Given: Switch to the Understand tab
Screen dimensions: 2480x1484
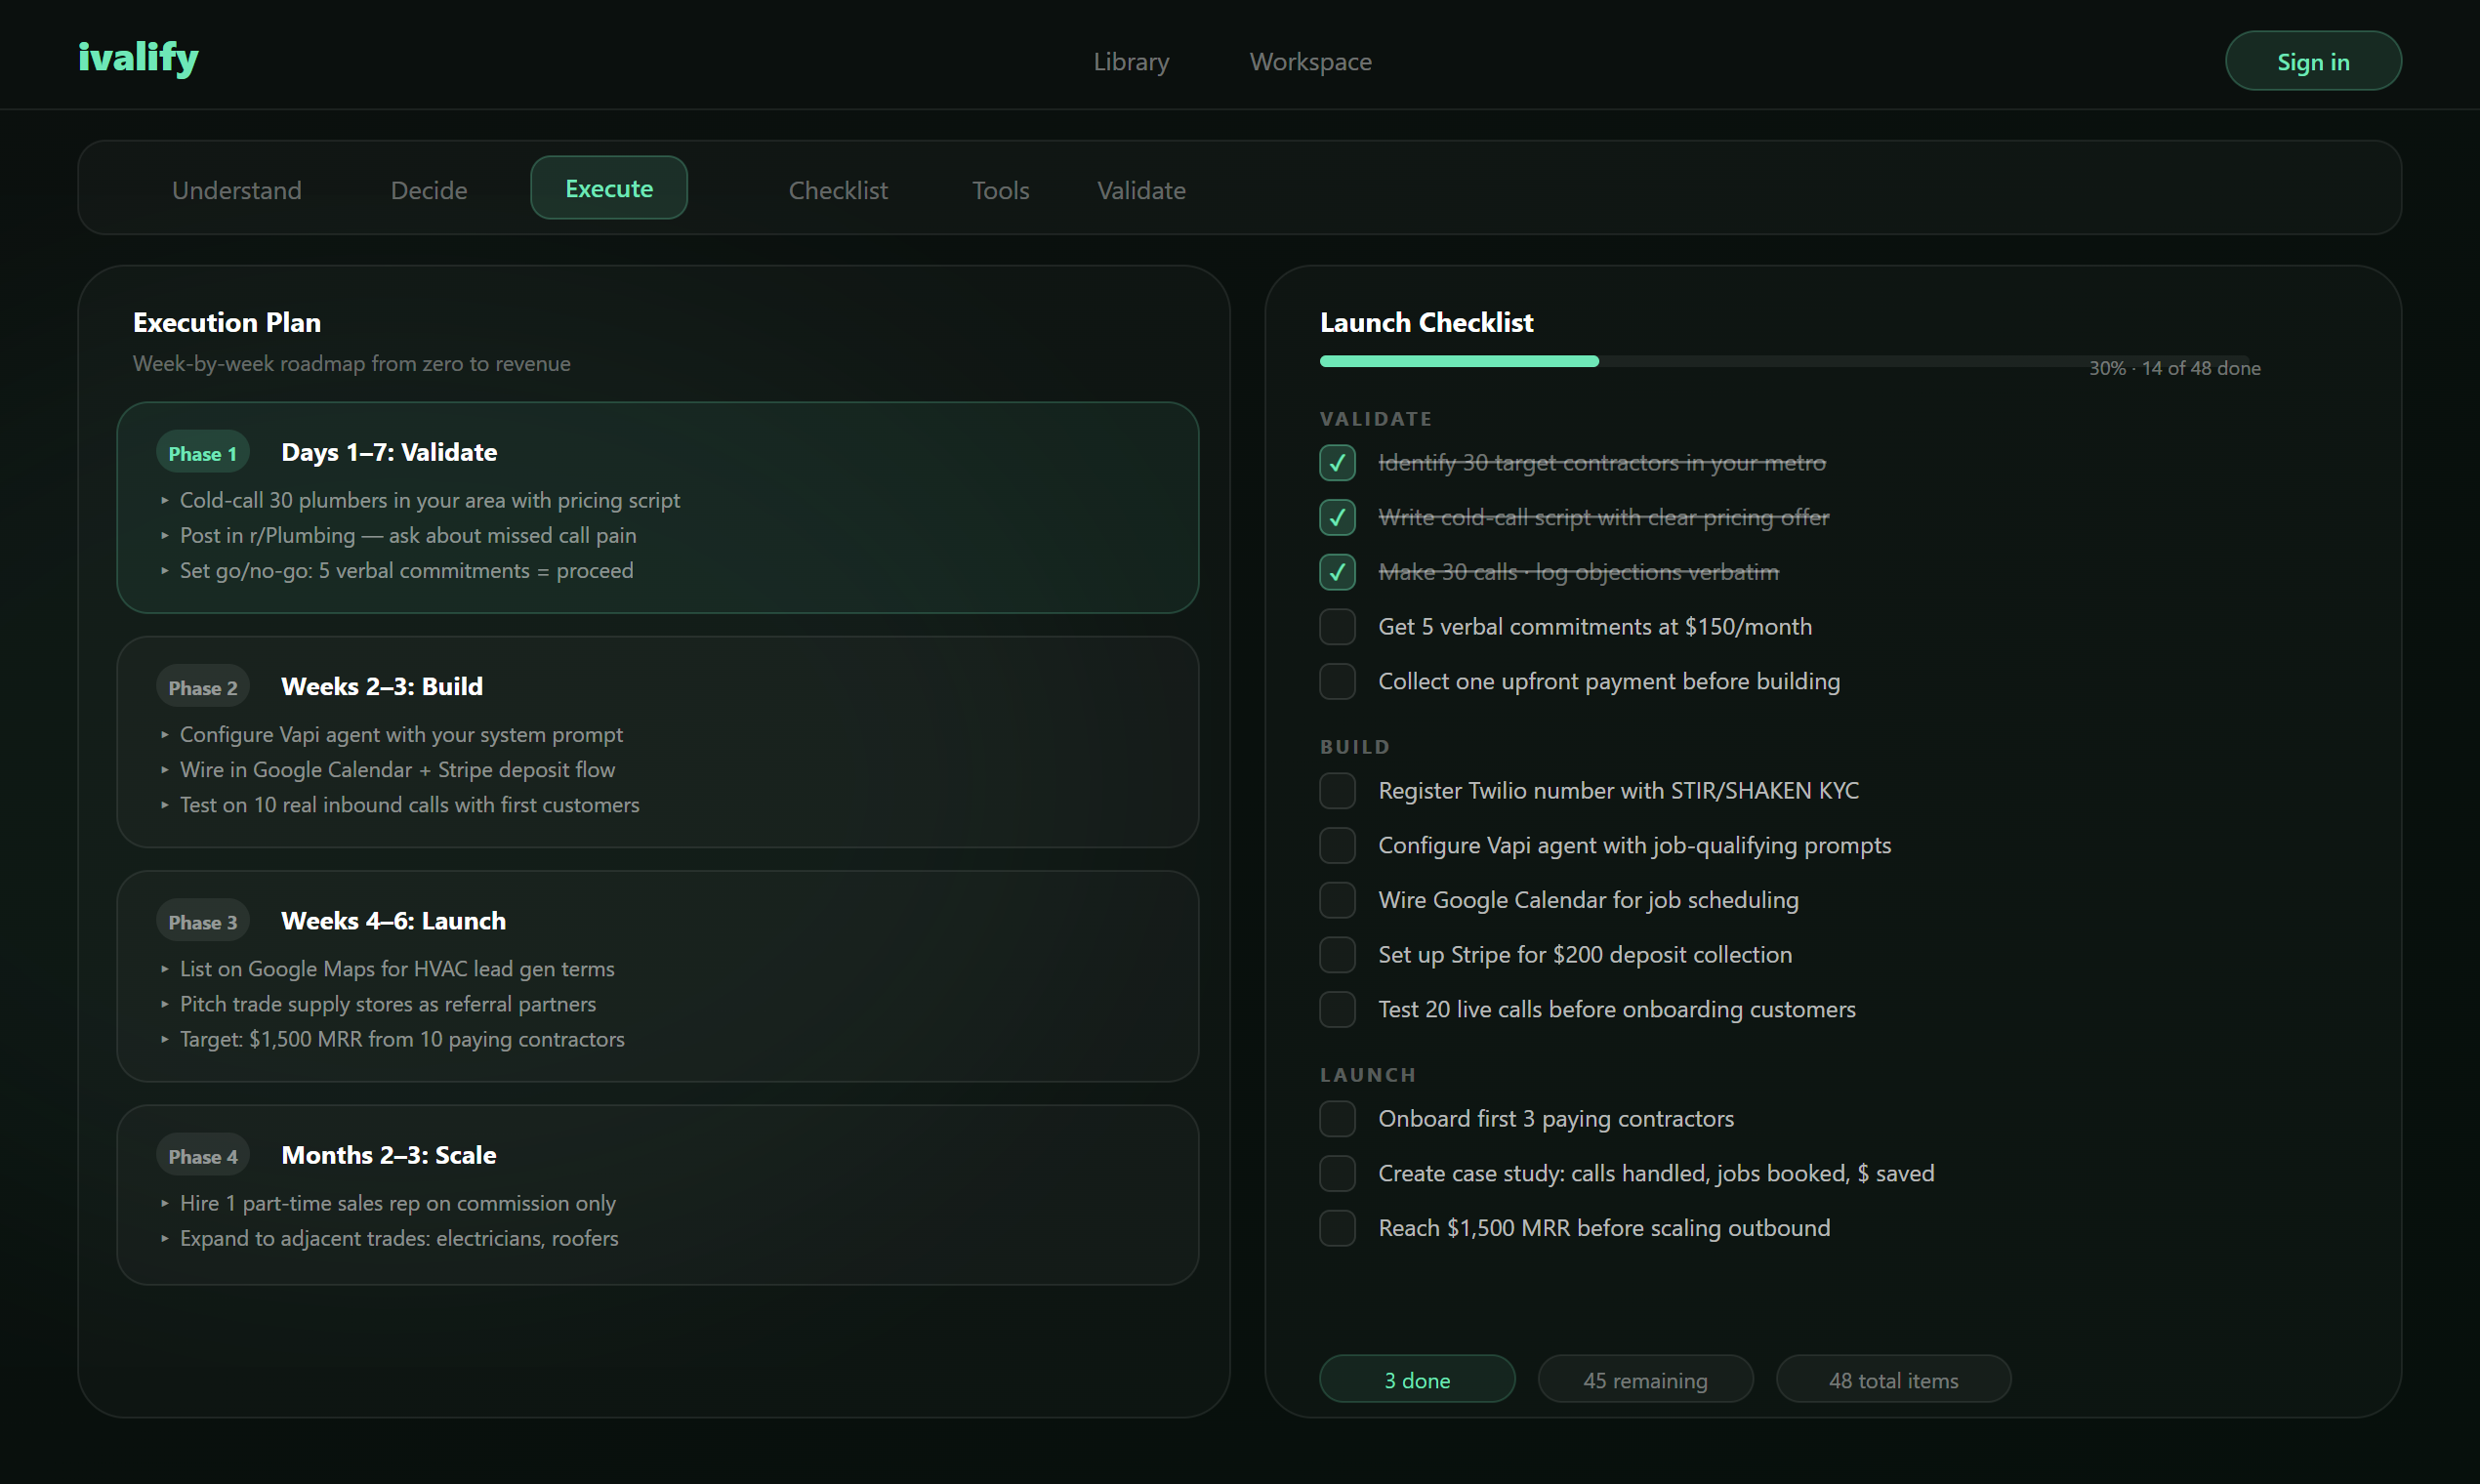Looking at the screenshot, I should (237, 190).
